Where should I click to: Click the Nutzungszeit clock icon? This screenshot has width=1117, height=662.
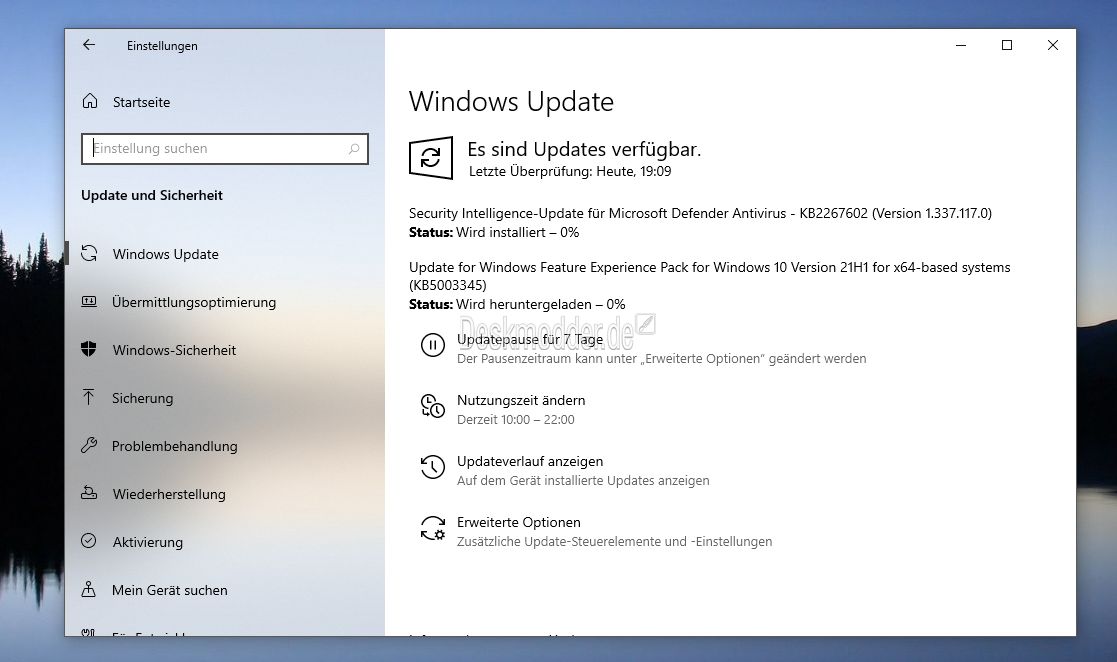[x=432, y=406]
